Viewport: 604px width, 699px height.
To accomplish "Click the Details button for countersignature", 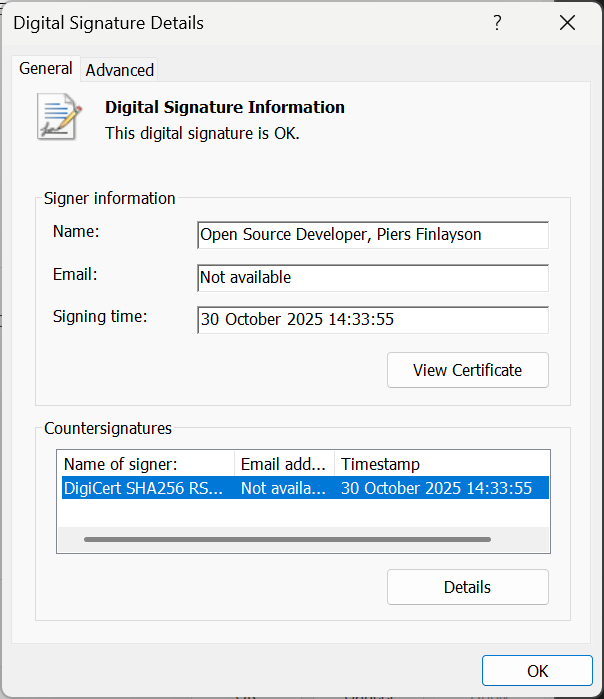I will [x=468, y=587].
